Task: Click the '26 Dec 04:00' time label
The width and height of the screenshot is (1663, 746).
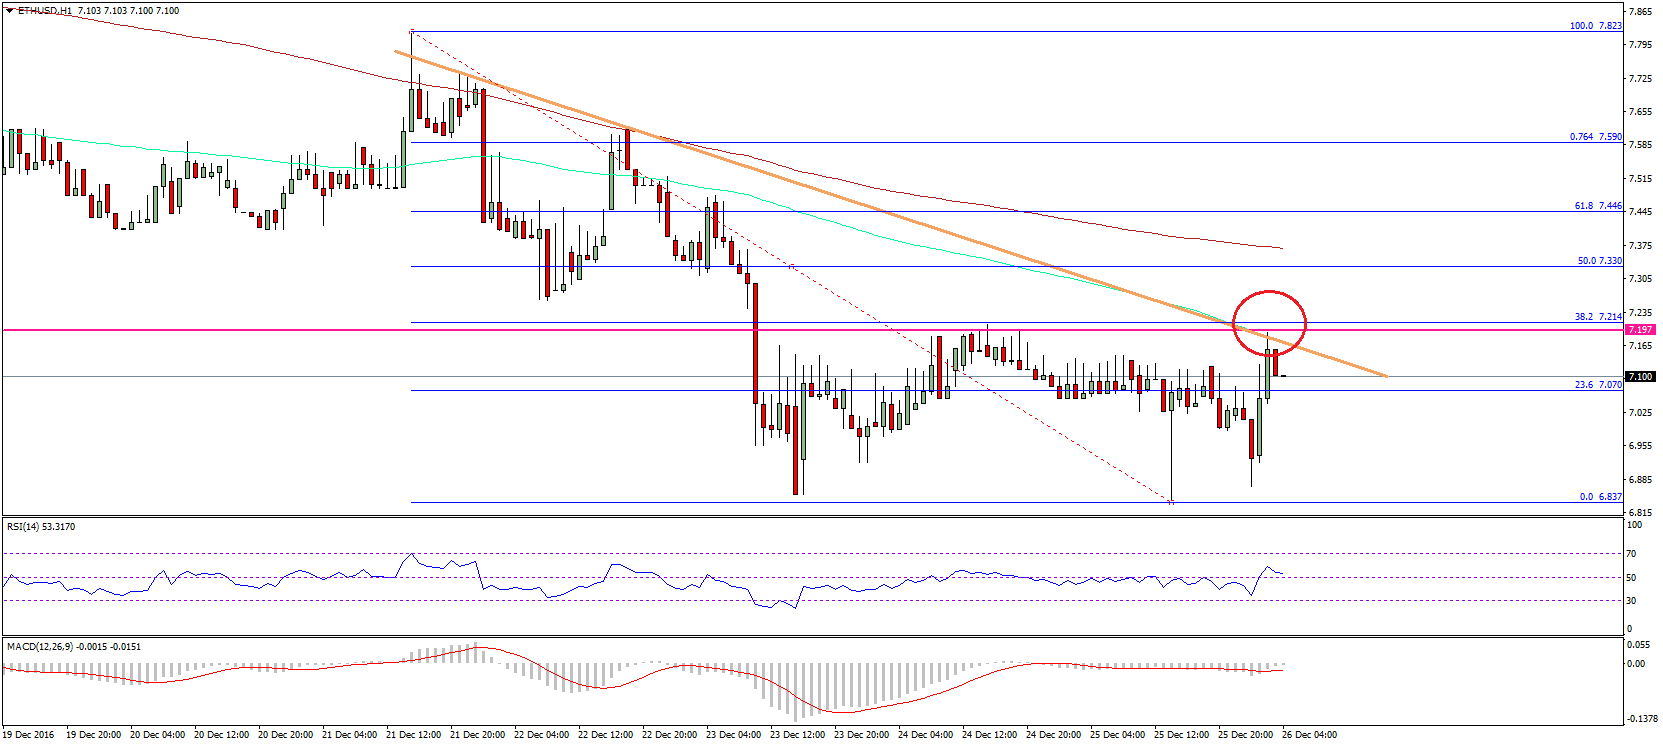Action: [1310, 735]
